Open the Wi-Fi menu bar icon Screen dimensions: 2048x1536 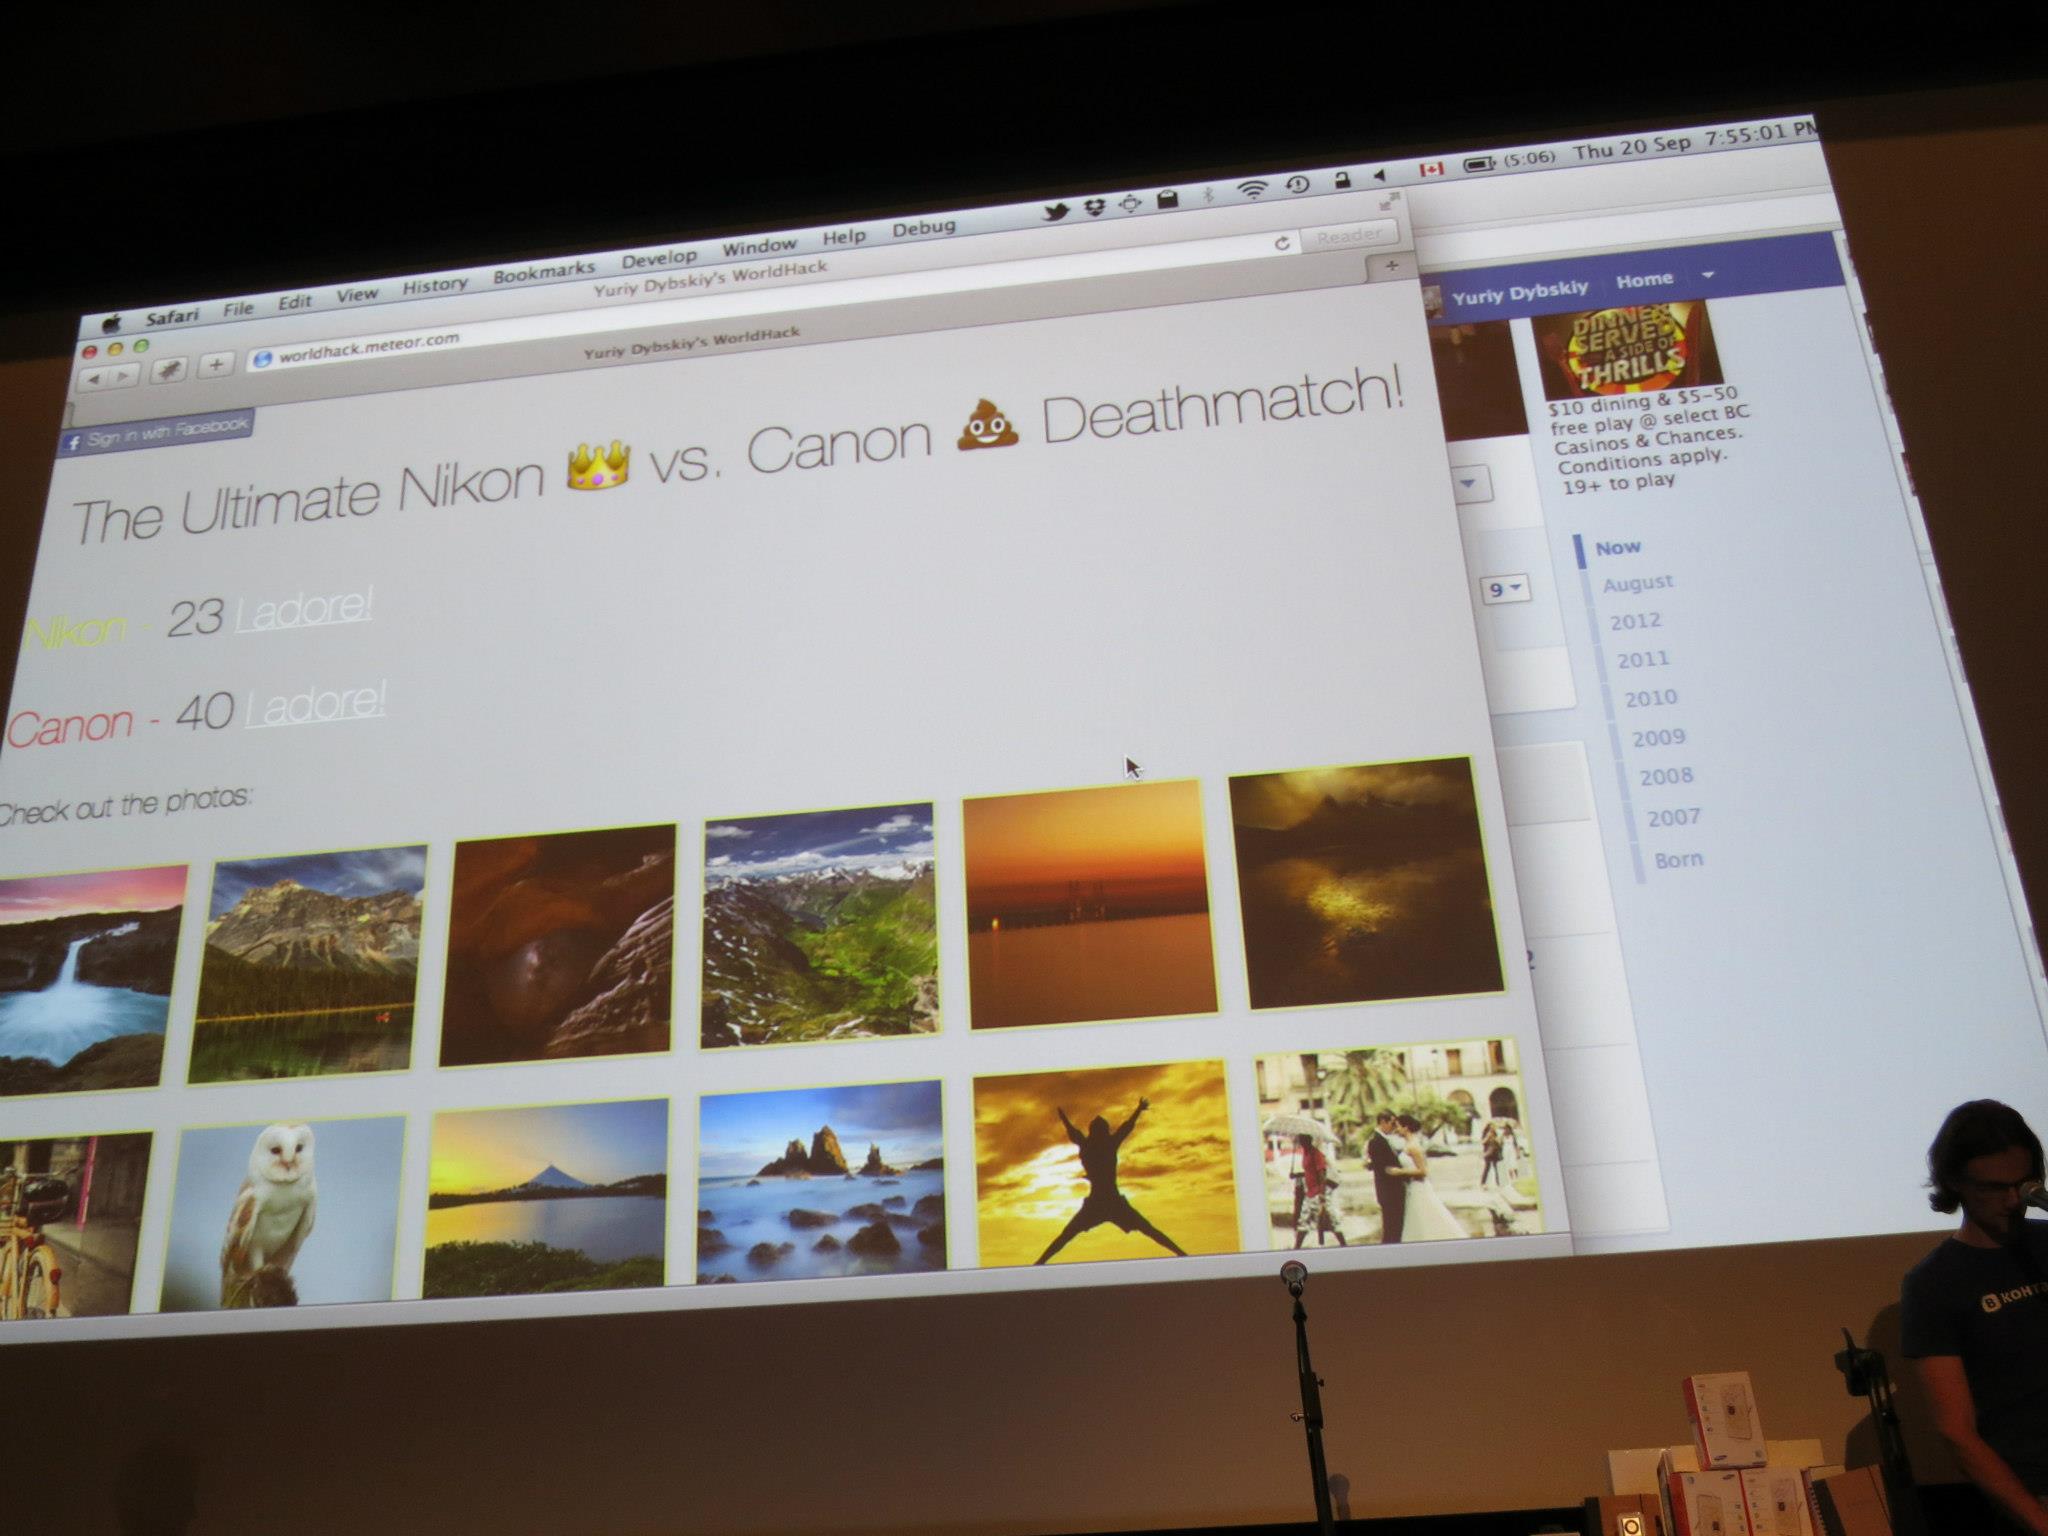1251,190
